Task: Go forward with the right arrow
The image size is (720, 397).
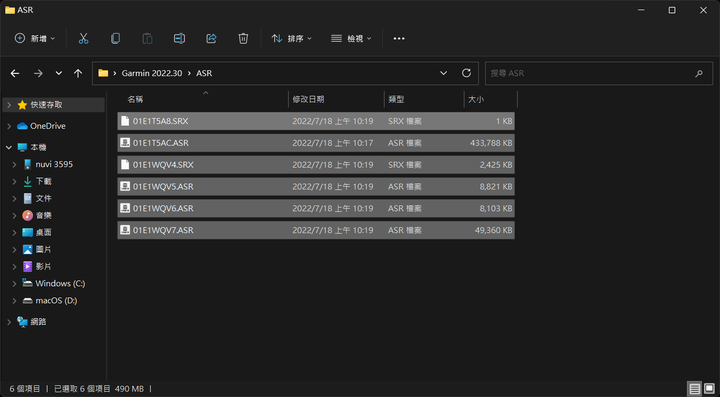Action: 38,73
